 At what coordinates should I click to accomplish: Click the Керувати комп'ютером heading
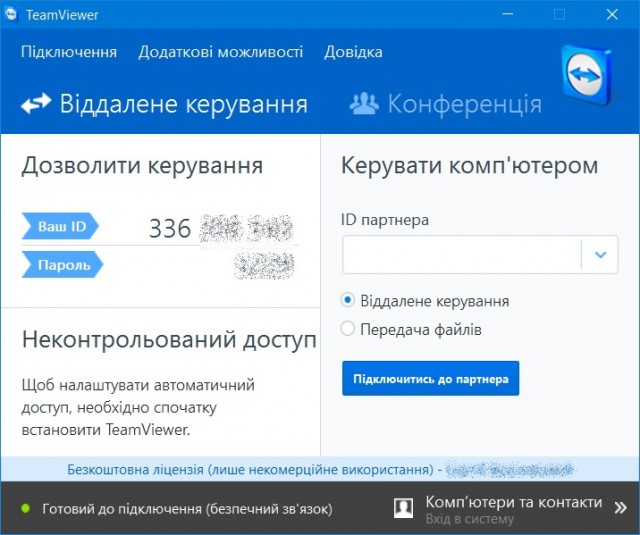coord(469,166)
